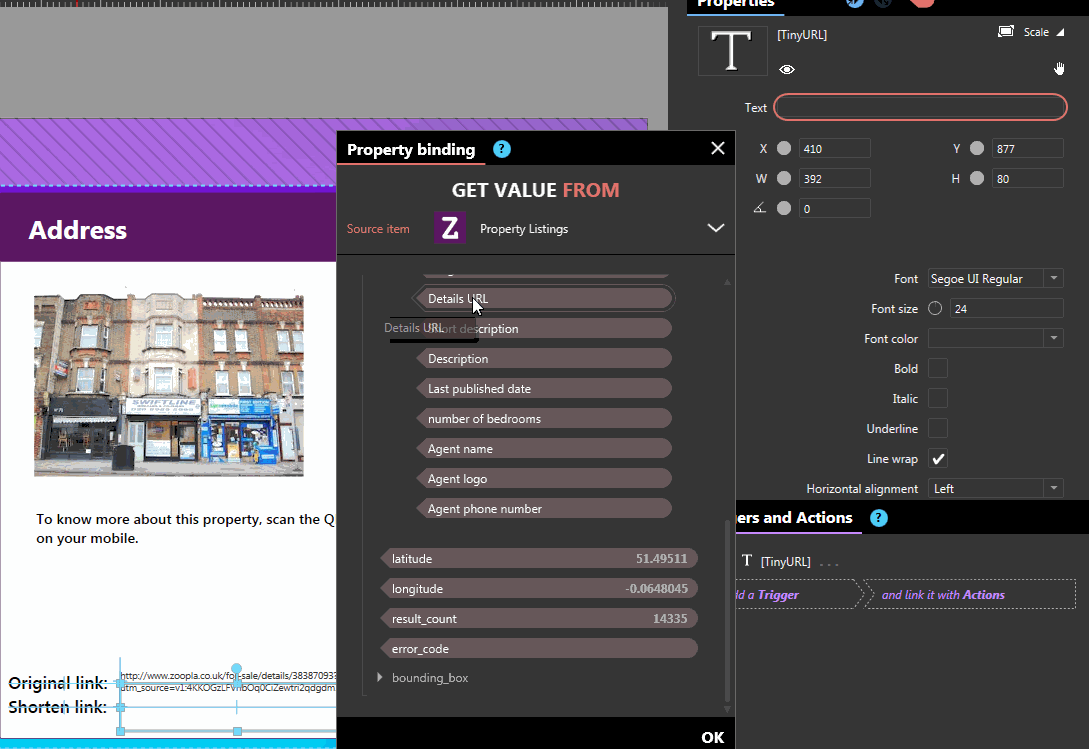Open Triggers and Actions help icon
Viewport: 1089px width, 749px height.
pyautogui.click(x=879, y=518)
